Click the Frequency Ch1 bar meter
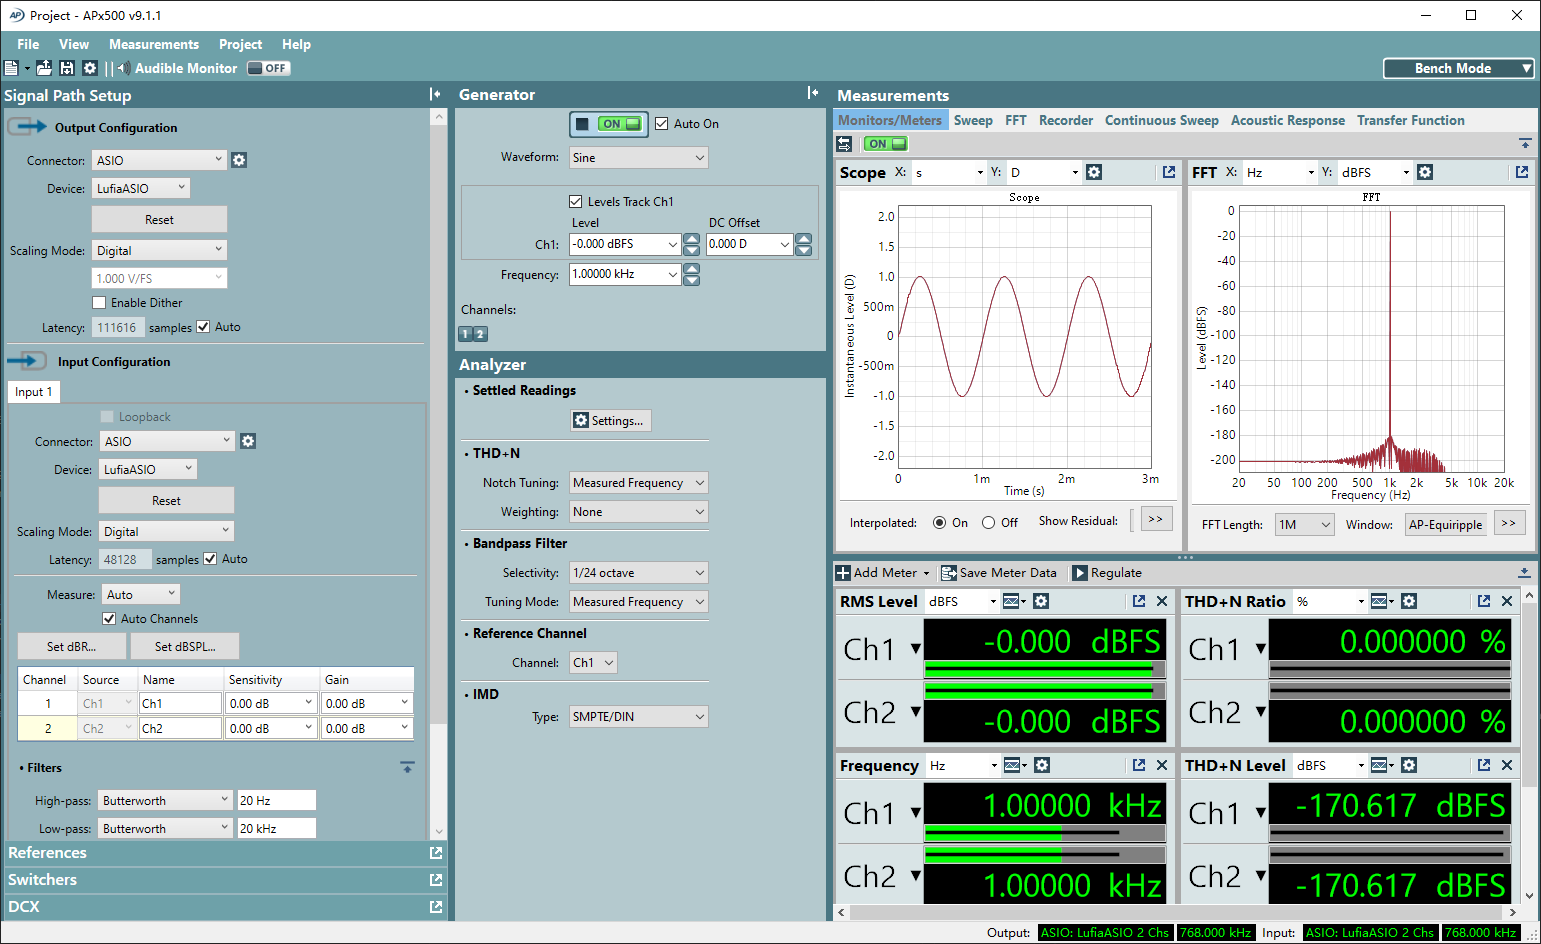 point(1045,832)
